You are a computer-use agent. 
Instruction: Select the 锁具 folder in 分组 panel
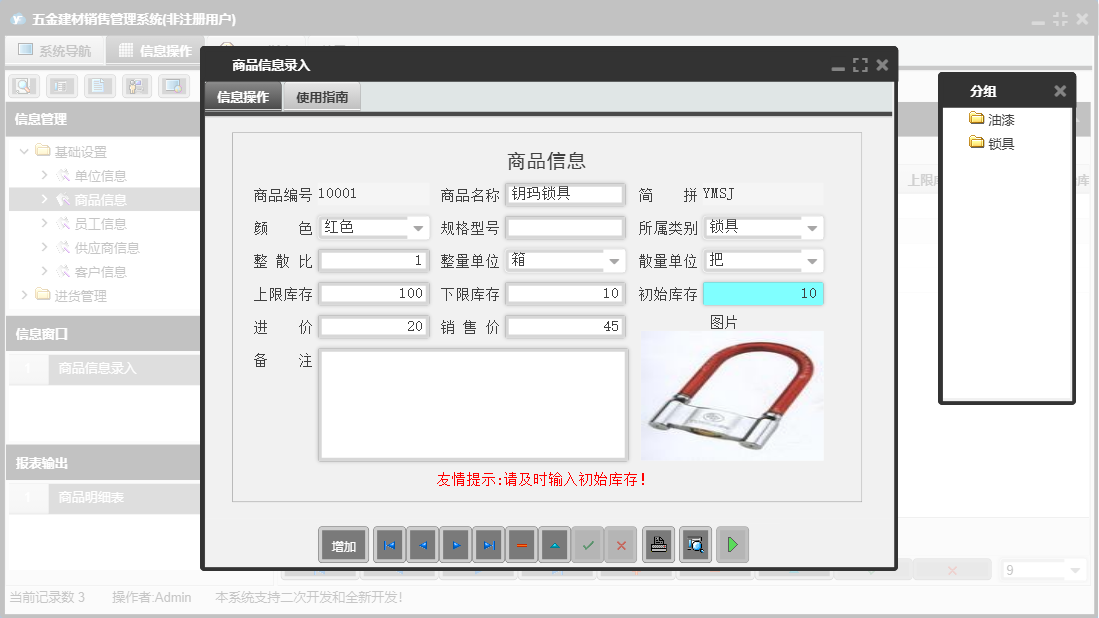coord(991,142)
